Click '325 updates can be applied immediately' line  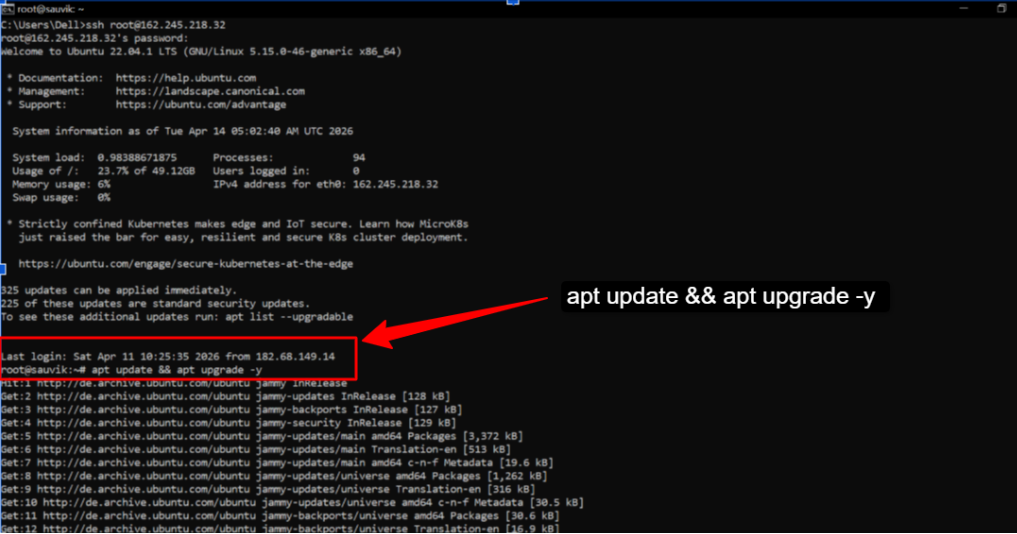coord(119,290)
